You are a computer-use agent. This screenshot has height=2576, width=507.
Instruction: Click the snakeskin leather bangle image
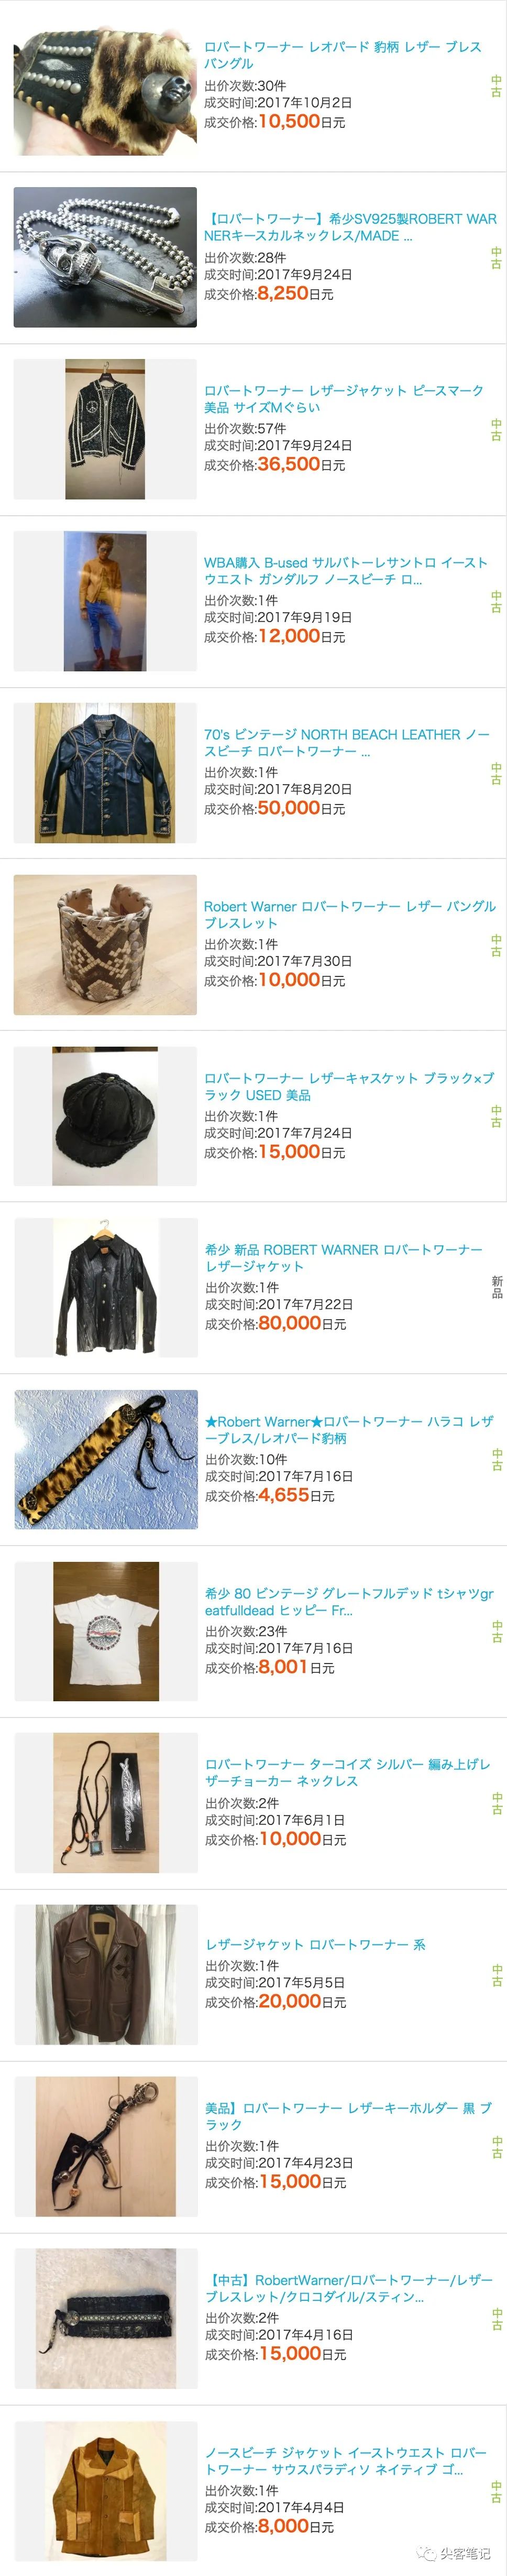coord(105,945)
